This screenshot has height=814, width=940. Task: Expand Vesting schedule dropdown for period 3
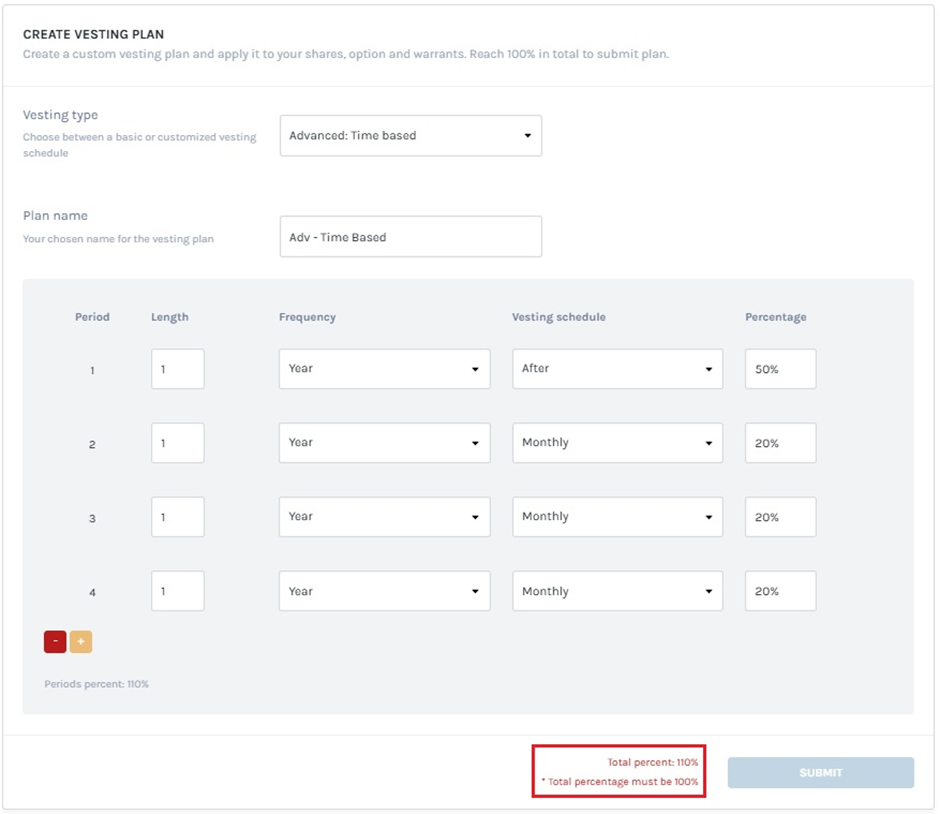coord(617,517)
